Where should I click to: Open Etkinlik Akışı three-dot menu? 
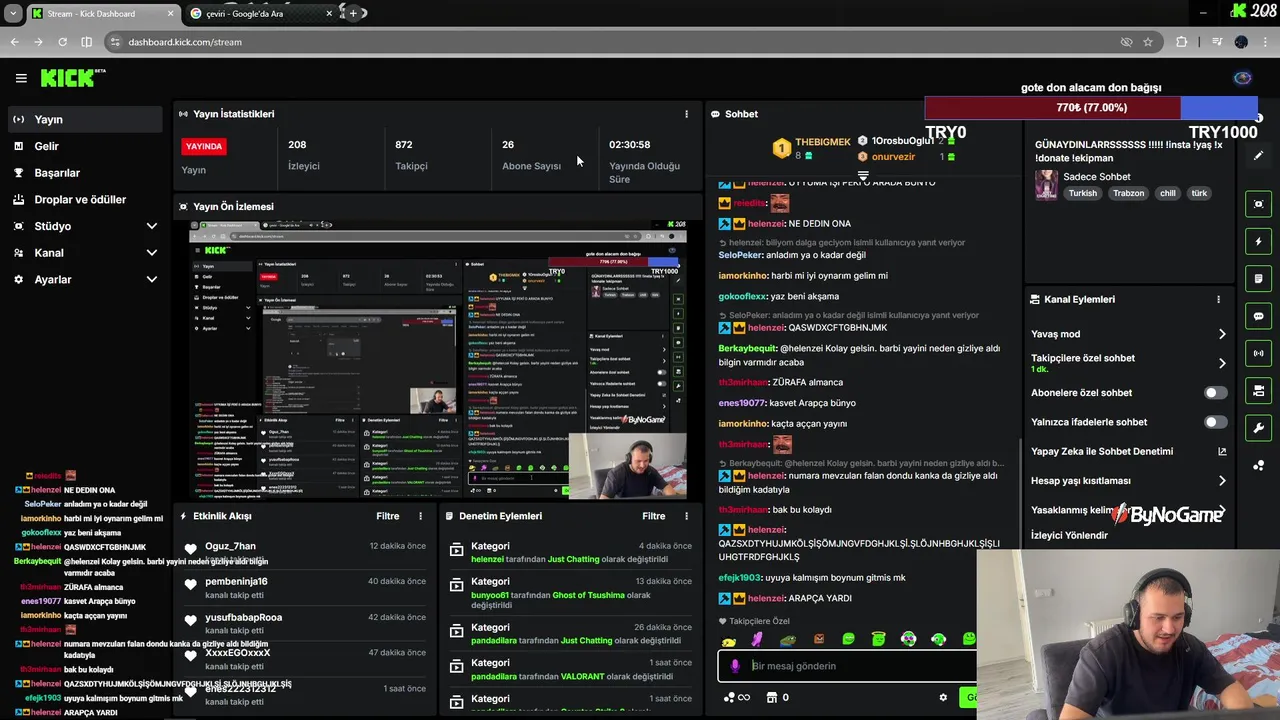420,516
